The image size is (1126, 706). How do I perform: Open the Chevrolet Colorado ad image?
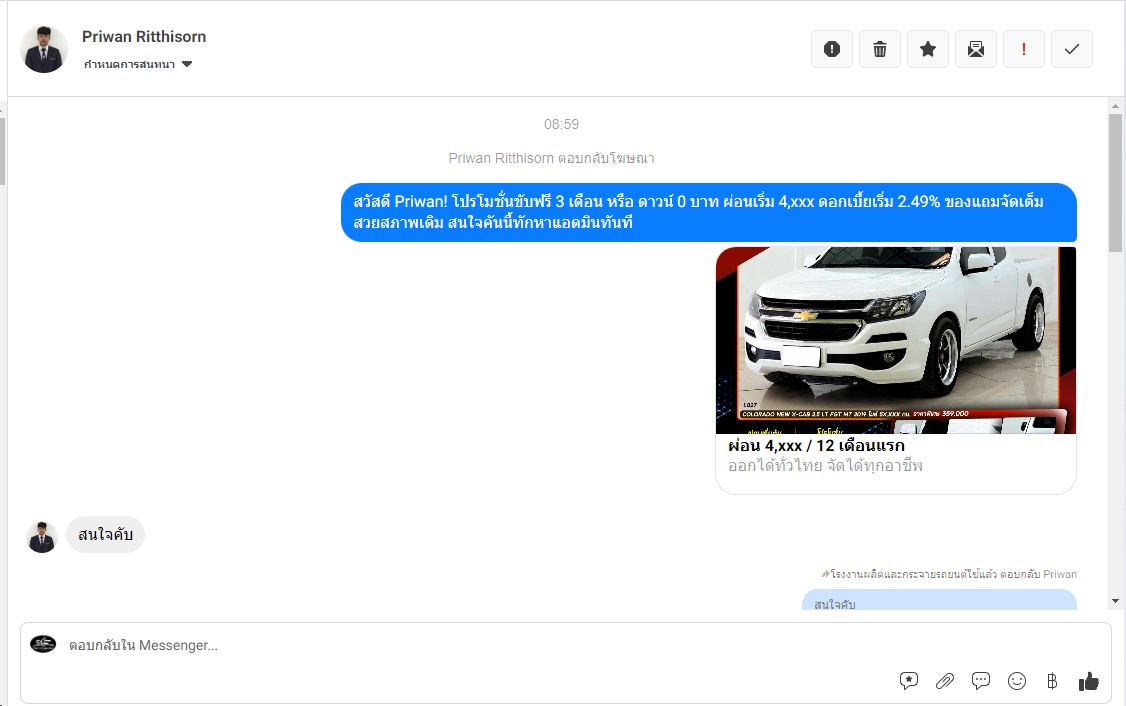(895, 340)
